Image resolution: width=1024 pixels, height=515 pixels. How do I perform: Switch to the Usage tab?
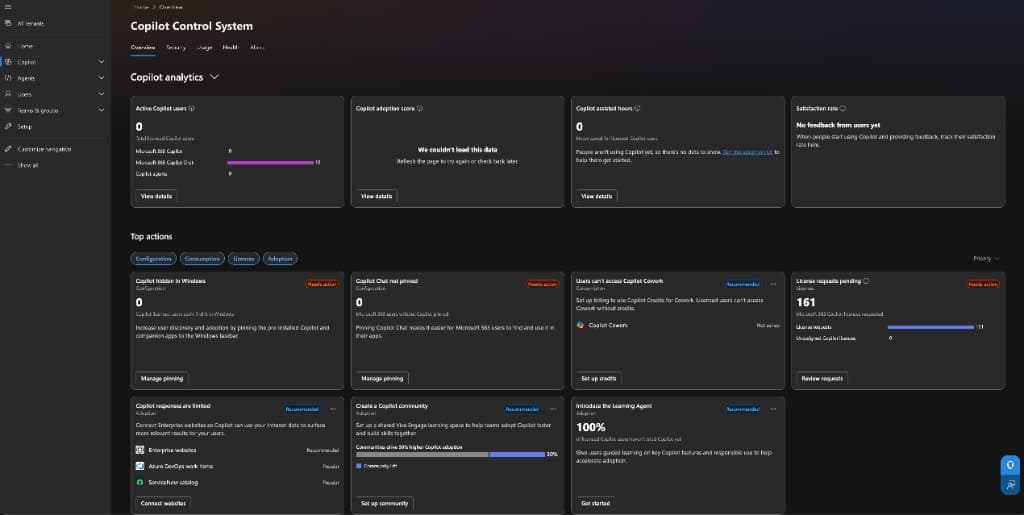pyautogui.click(x=204, y=47)
